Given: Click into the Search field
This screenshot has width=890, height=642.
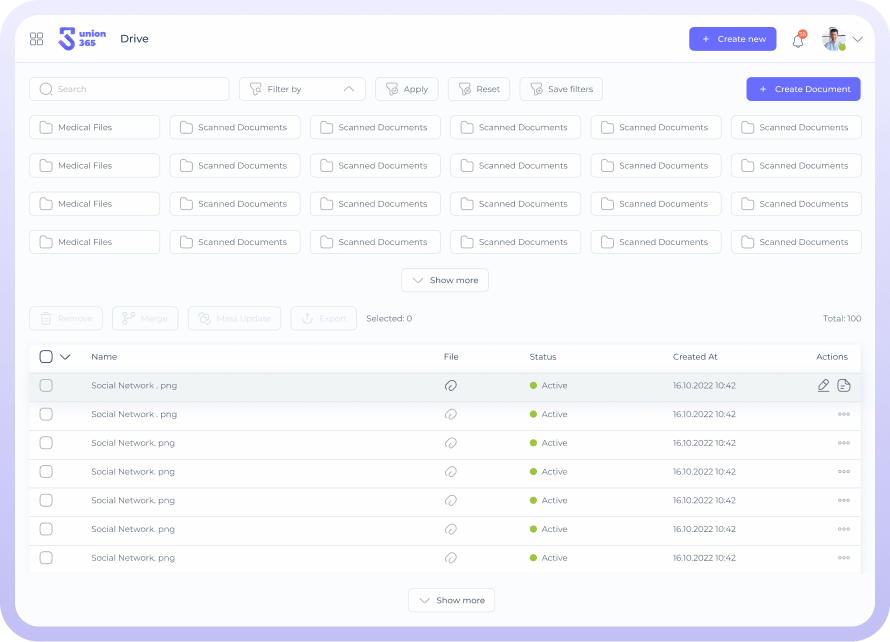Looking at the screenshot, I should (129, 89).
